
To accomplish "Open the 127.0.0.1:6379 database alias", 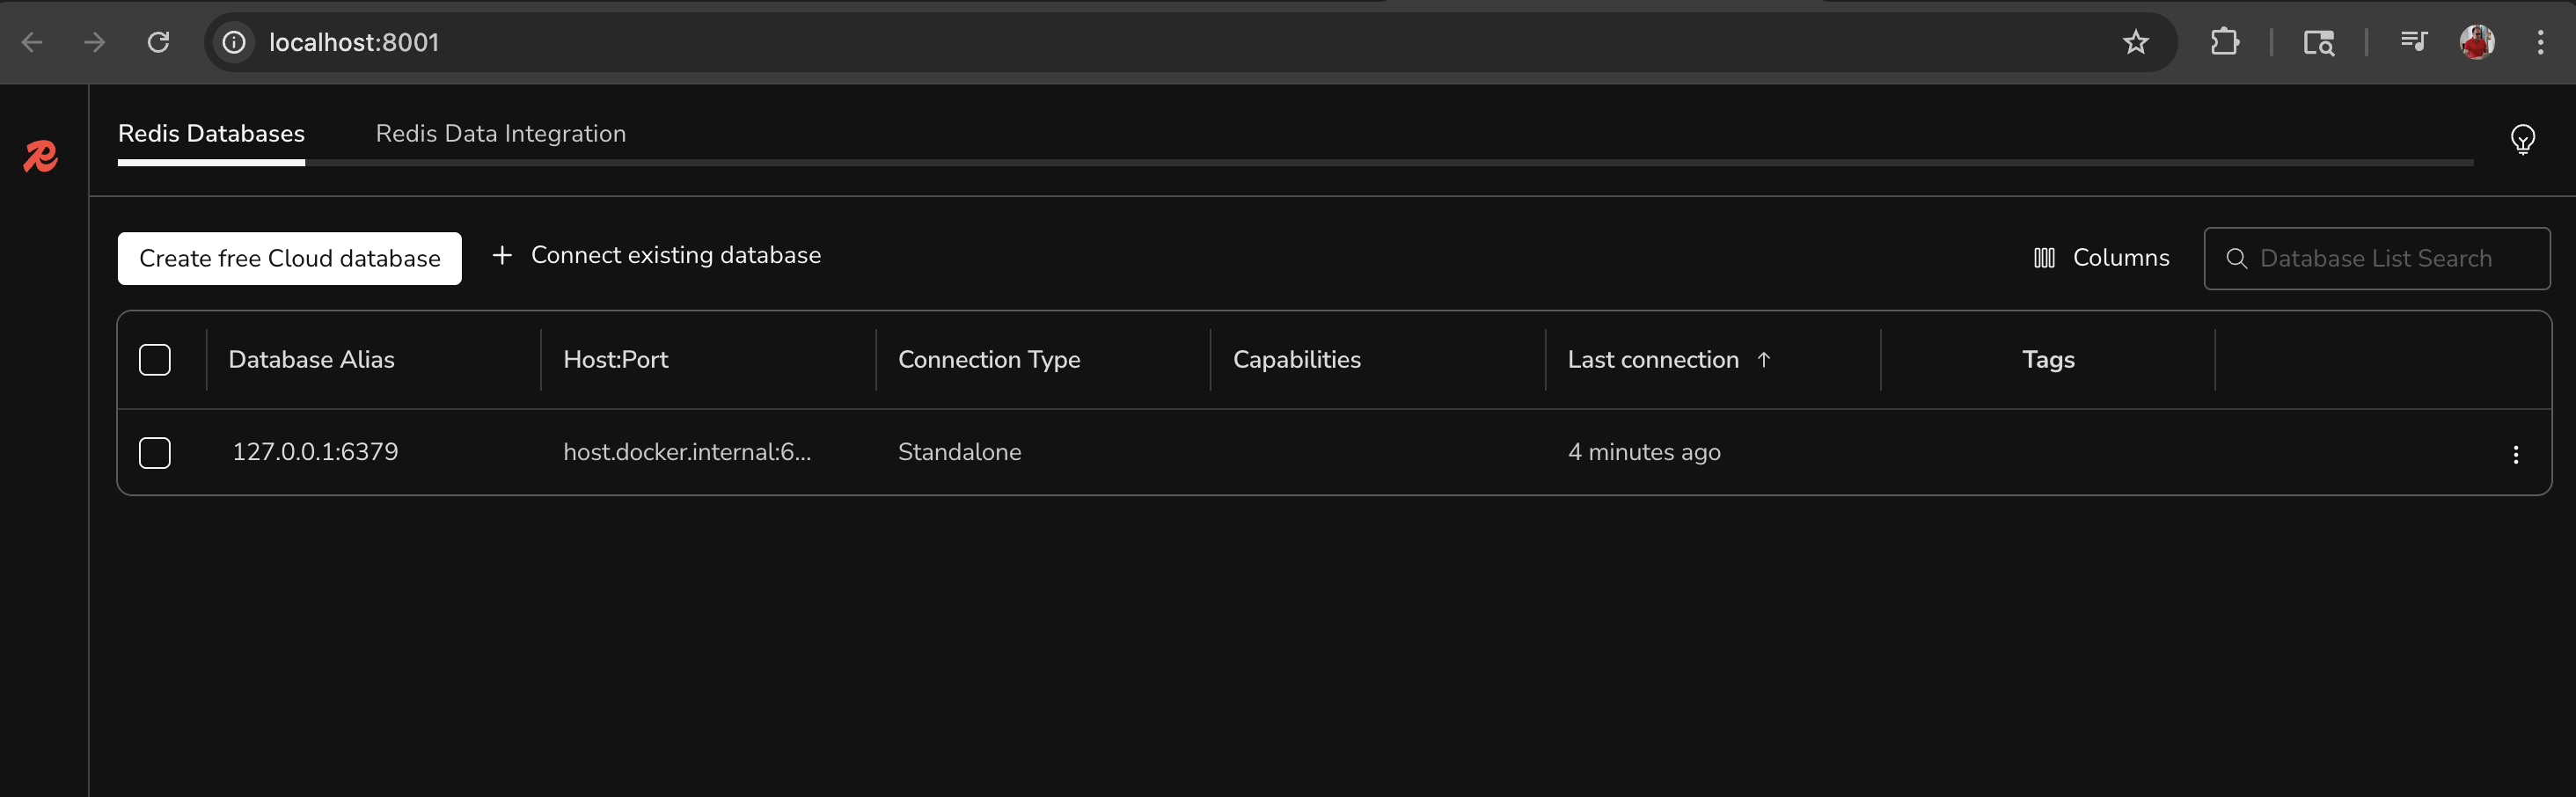I will pyautogui.click(x=315, y=452).
